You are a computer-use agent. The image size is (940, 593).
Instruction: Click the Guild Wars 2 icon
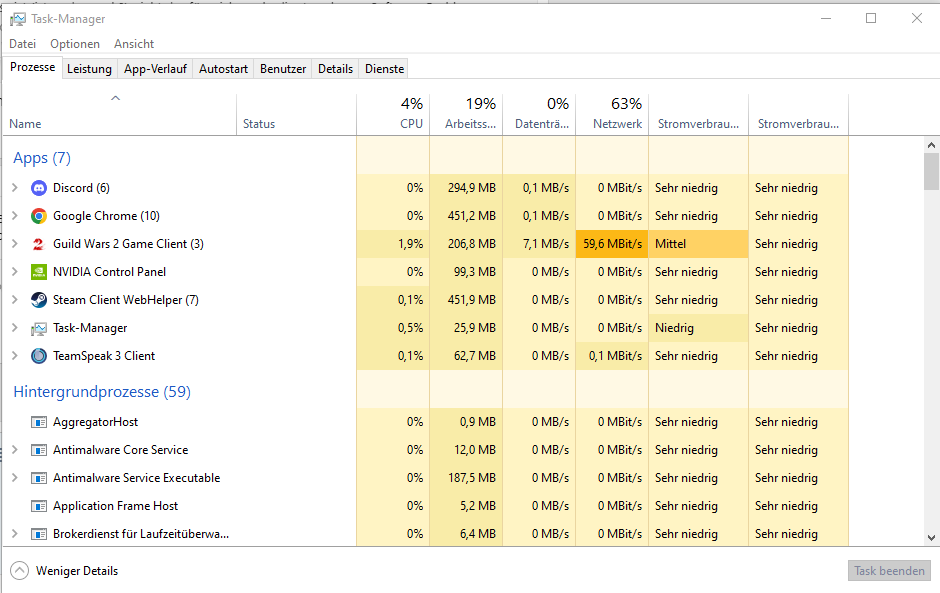point(39,244)
